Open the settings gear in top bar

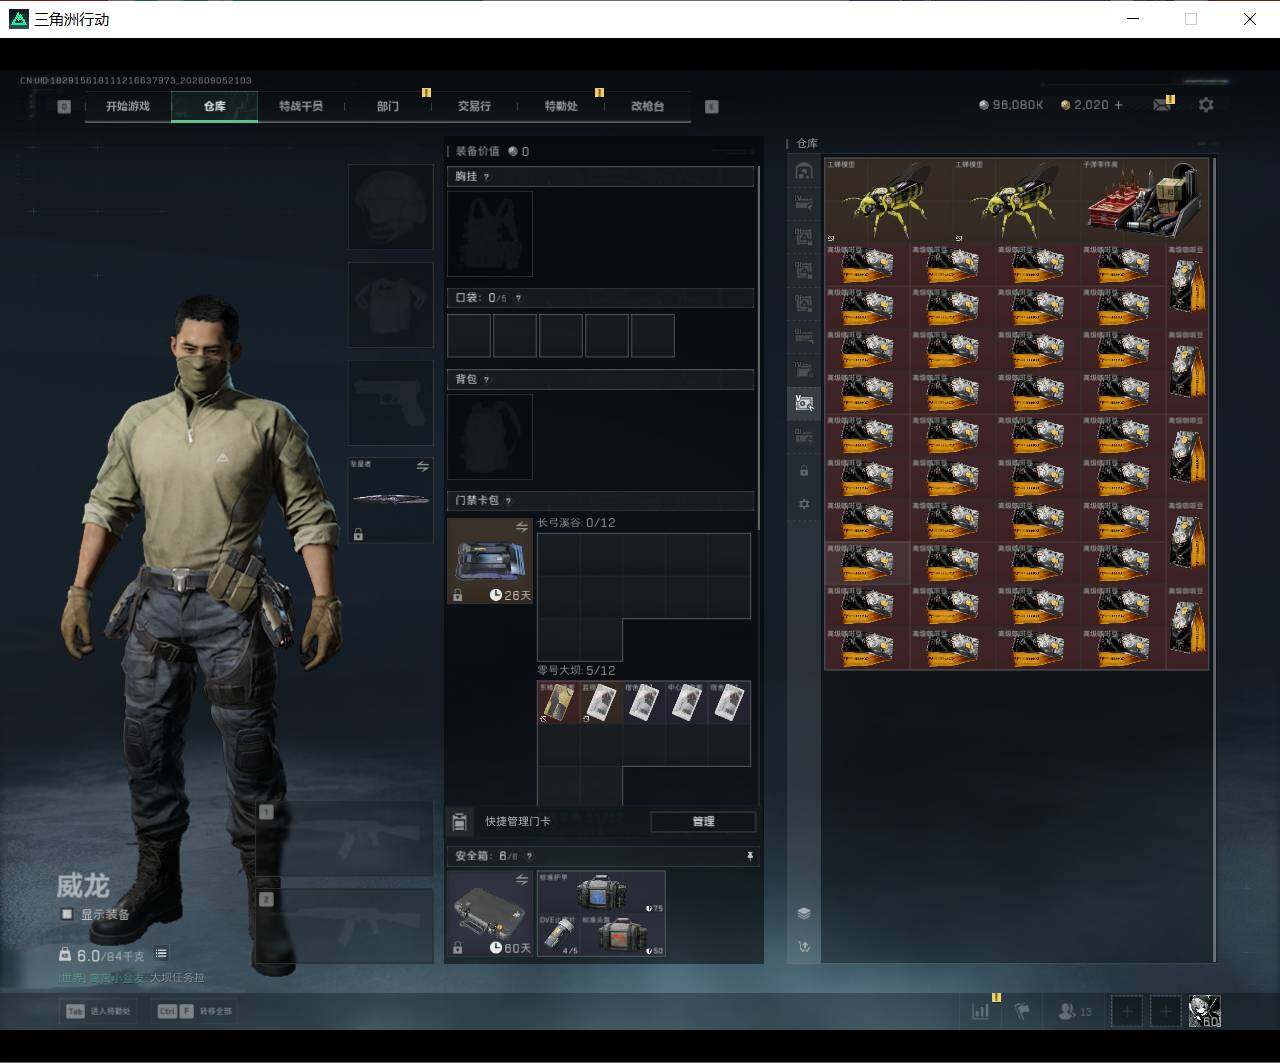[x=1206, y=105]
